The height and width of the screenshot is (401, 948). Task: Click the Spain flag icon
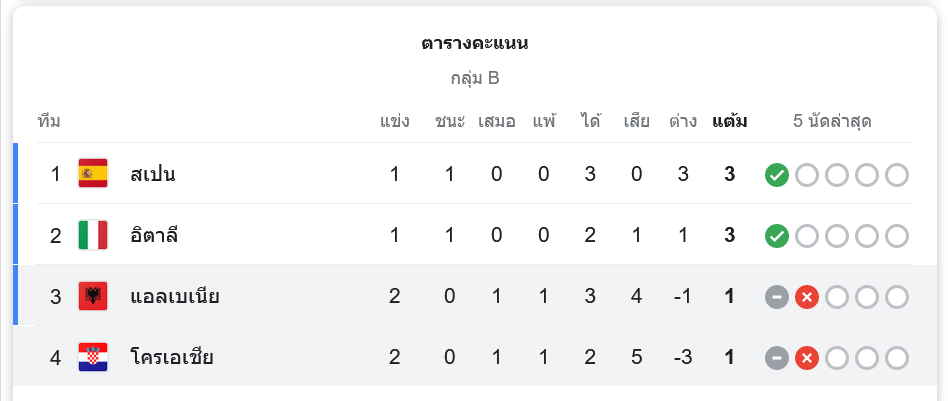click(93, 174)
